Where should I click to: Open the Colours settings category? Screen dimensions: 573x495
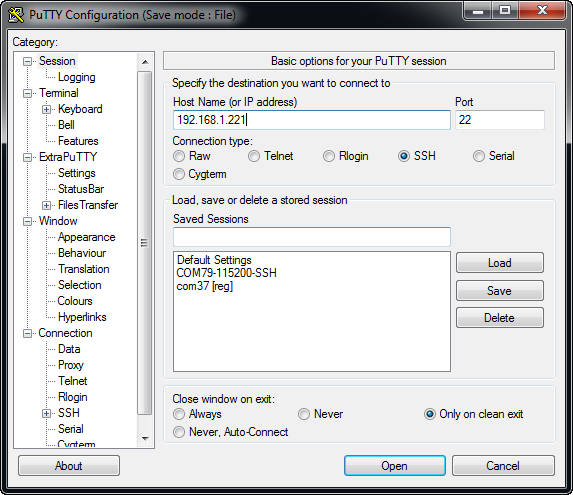[75, 301]
